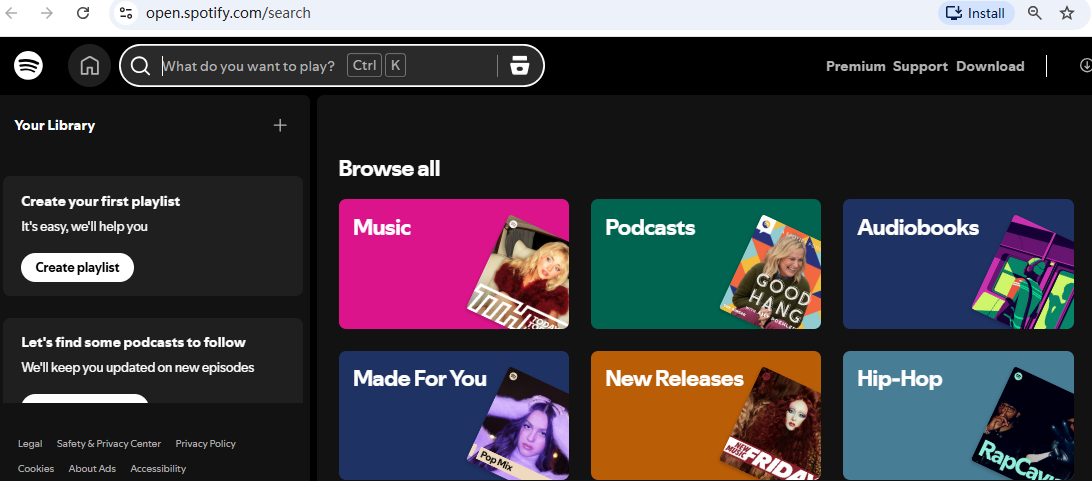Click the search magnifier icon

(140, 66)
